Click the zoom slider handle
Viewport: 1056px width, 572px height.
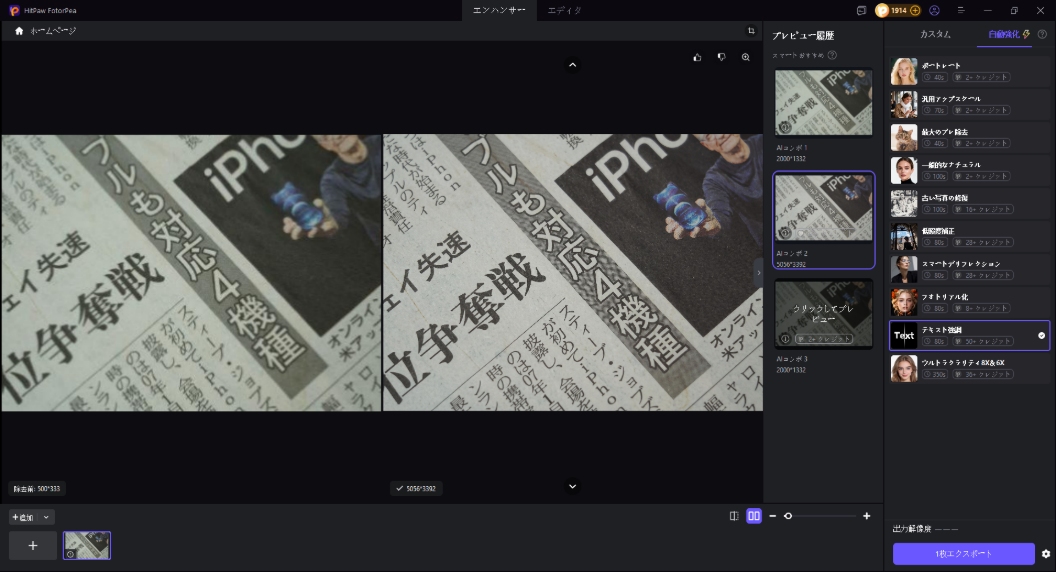788,516
